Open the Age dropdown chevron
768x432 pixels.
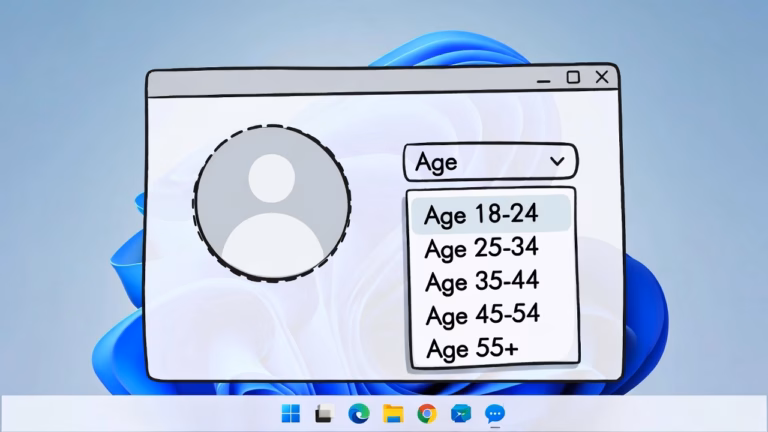(557, 161)
